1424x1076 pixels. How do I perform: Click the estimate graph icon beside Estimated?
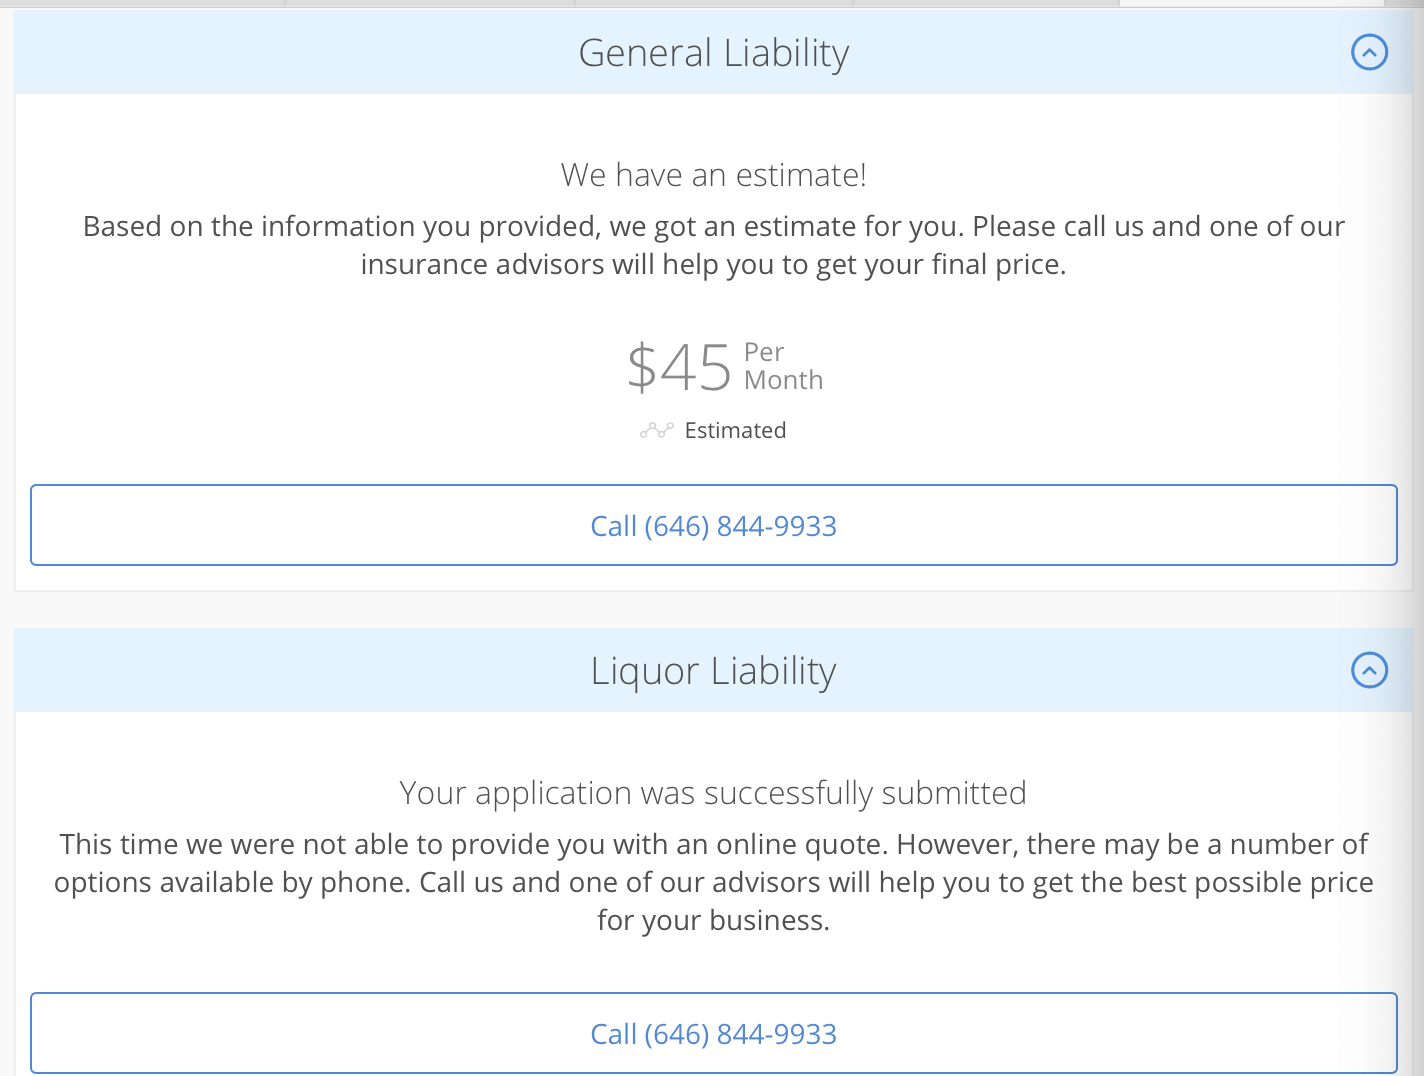click(657, 430)
